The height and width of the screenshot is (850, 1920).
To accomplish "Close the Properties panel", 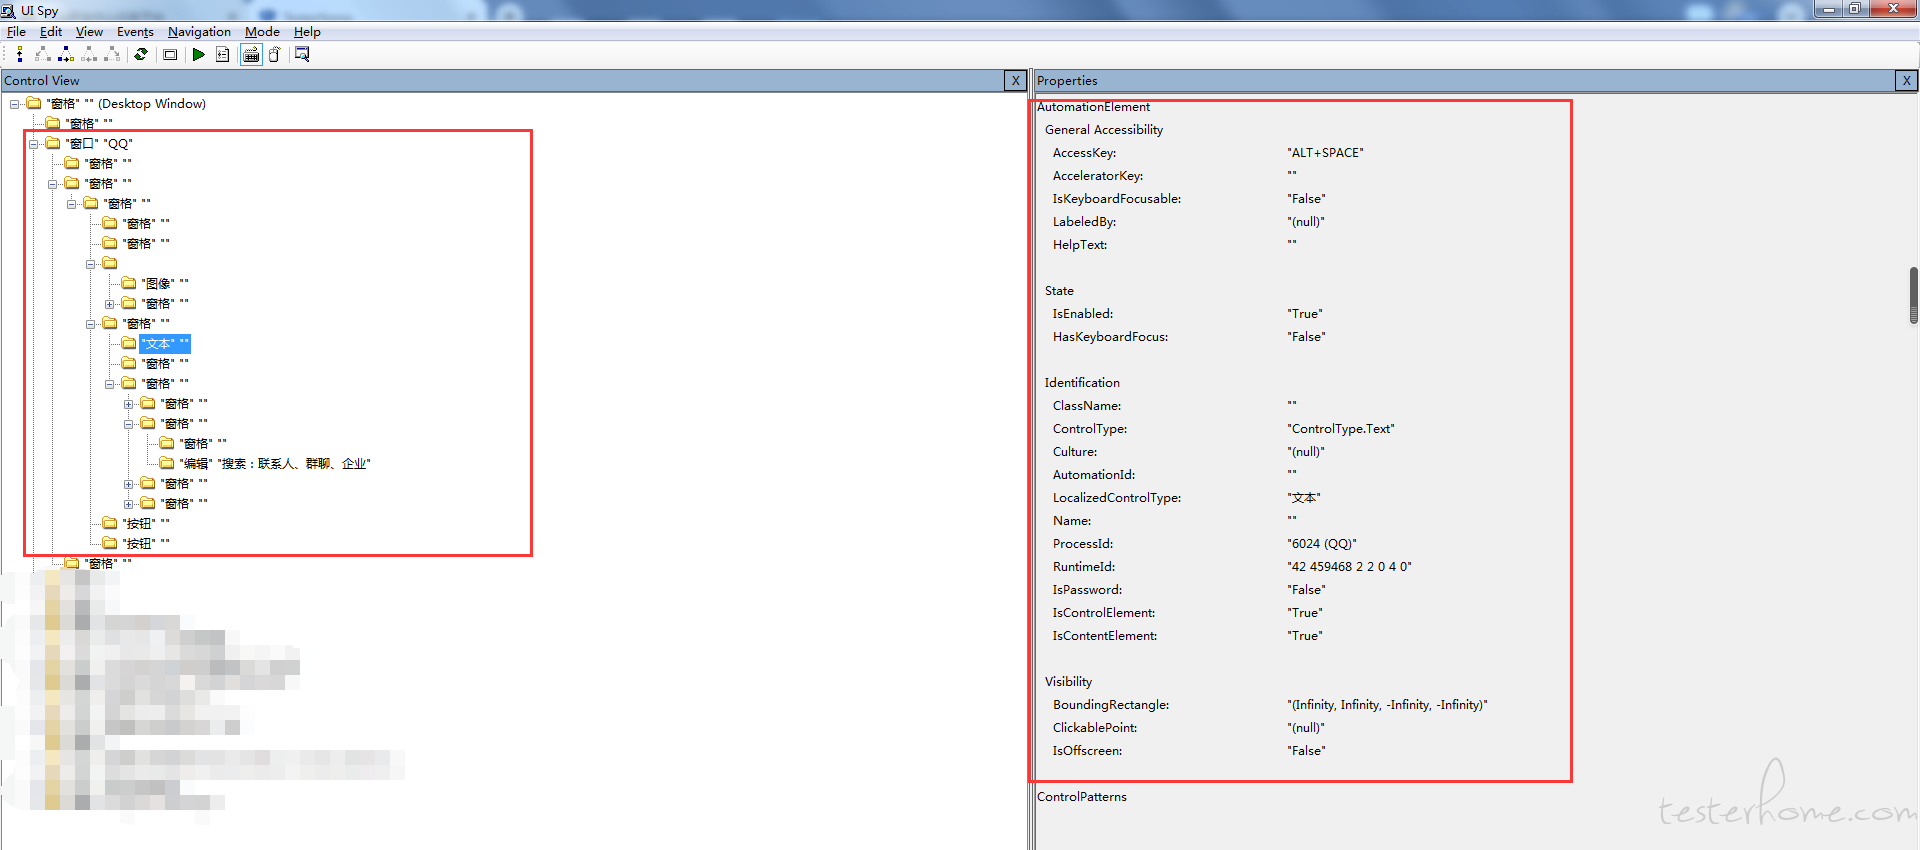I will [x=1906, y=81].
